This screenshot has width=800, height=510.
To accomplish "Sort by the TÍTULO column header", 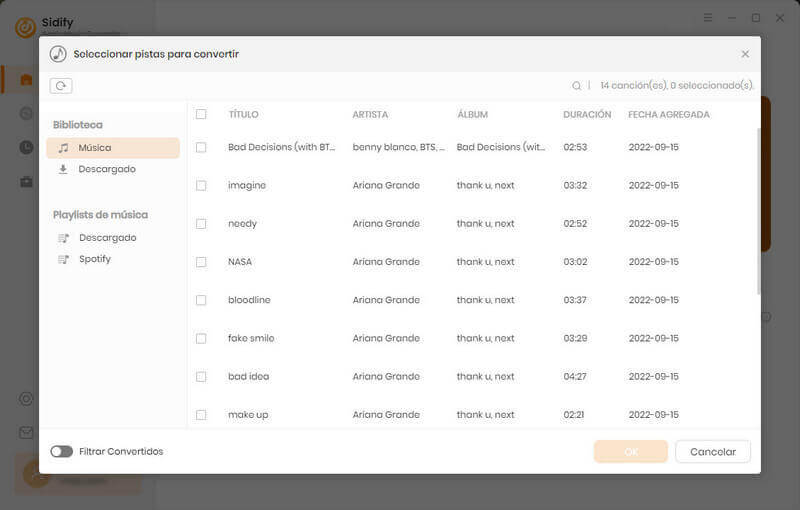I will coord(243,115).
